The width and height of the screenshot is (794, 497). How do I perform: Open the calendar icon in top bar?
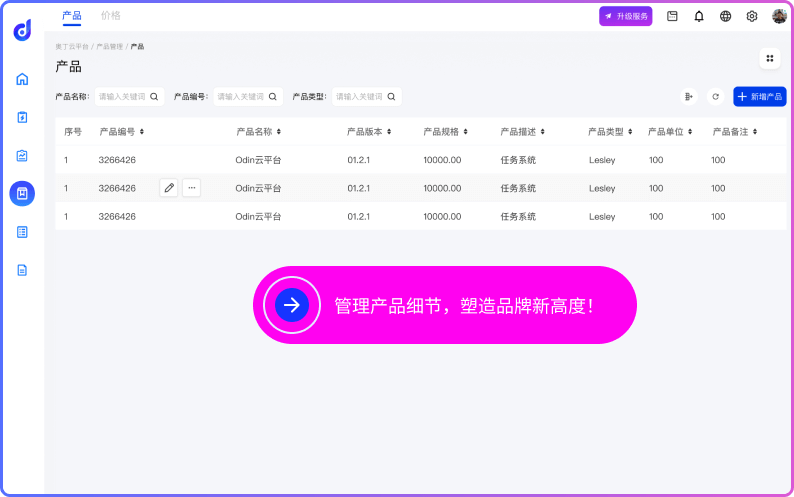coord(672,16)
